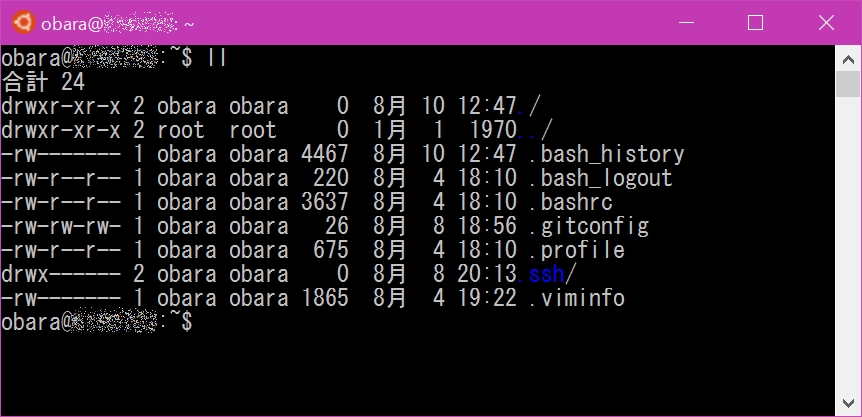This screenshot has height=417, width=862.
Task: Click the empty prompt on last line
Action: pyautogui.click(x=97, y=323)
